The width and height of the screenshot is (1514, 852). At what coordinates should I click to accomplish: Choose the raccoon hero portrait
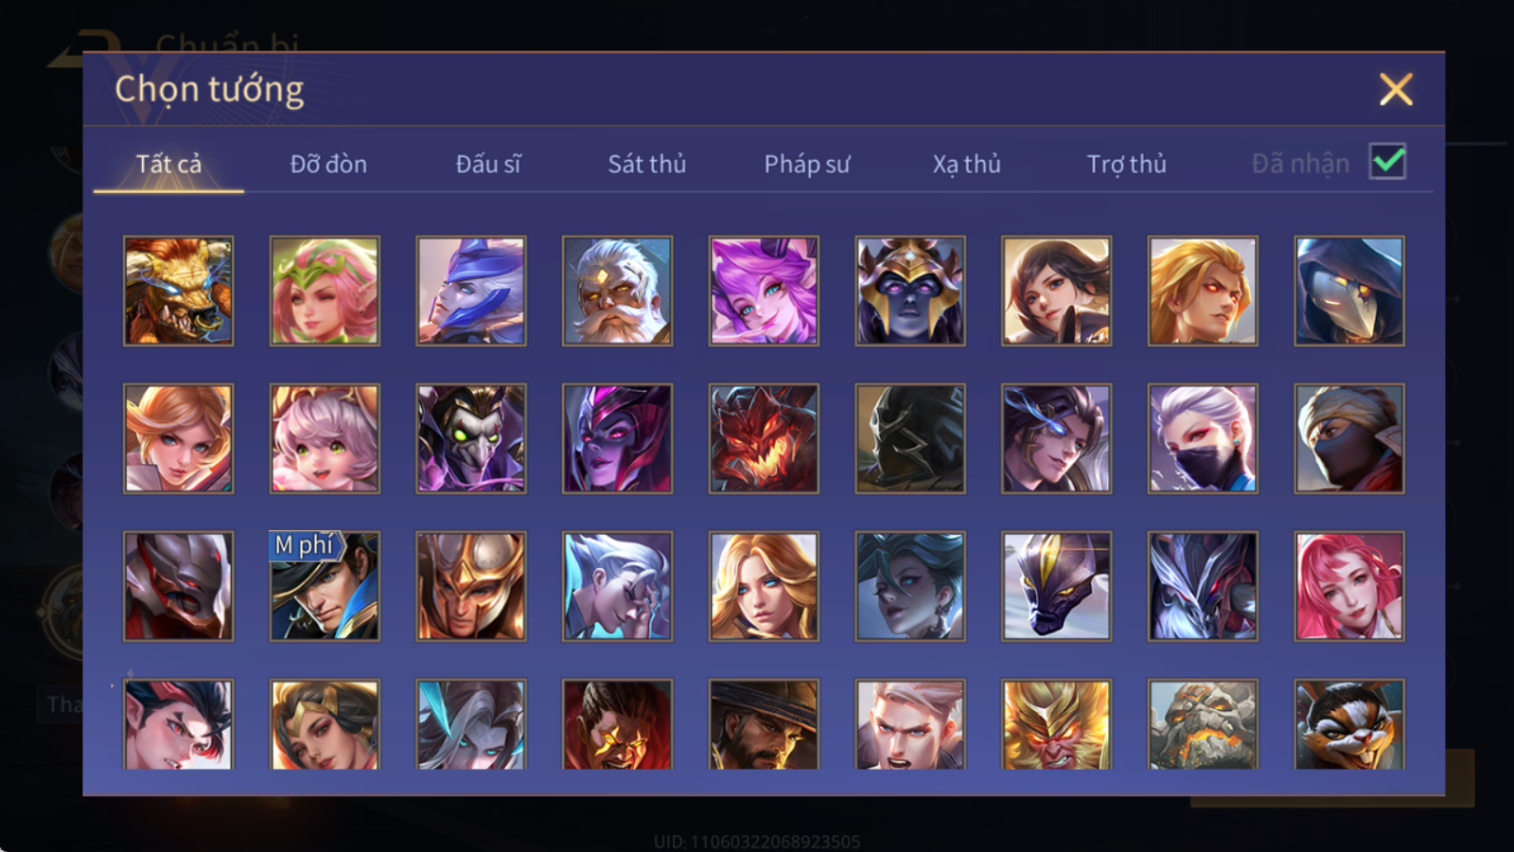[x=1349, y=724]
